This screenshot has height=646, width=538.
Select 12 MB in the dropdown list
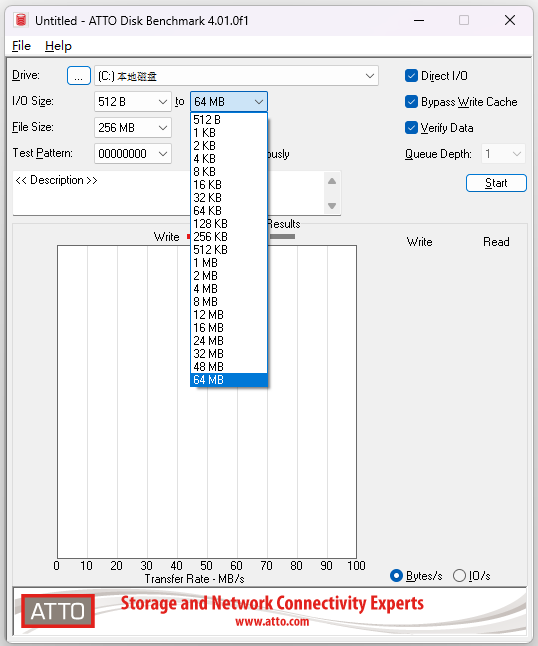pos(229,315)
